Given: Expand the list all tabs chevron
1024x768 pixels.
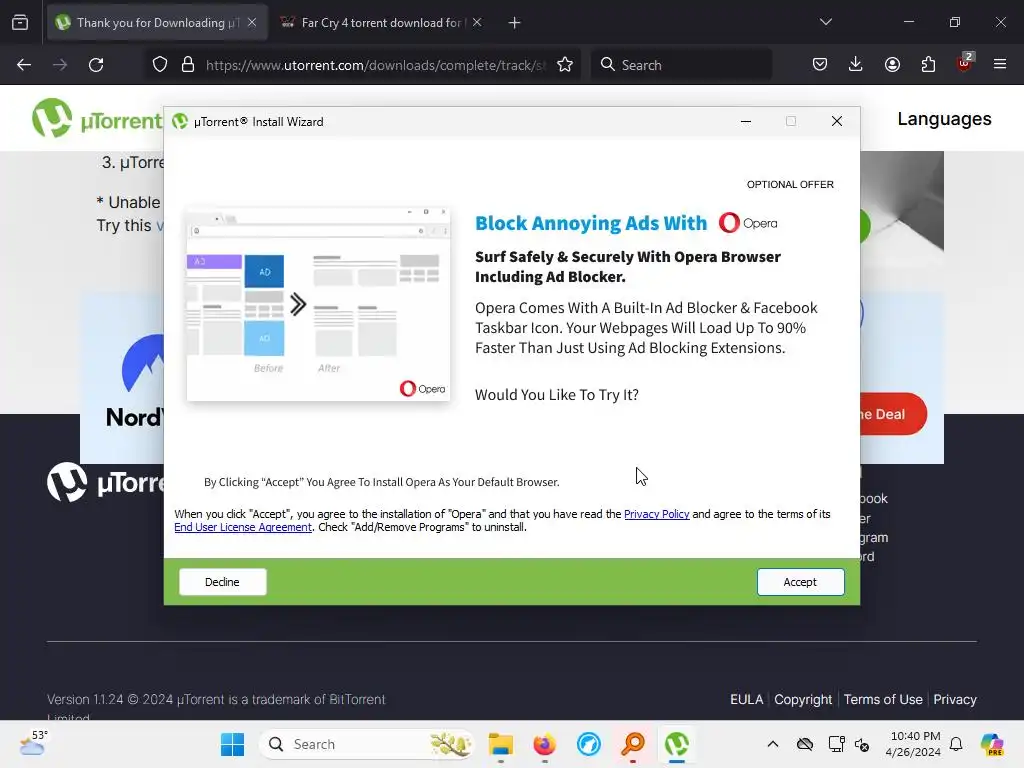Looking at the screenshot, I should [x=826, y=22].
